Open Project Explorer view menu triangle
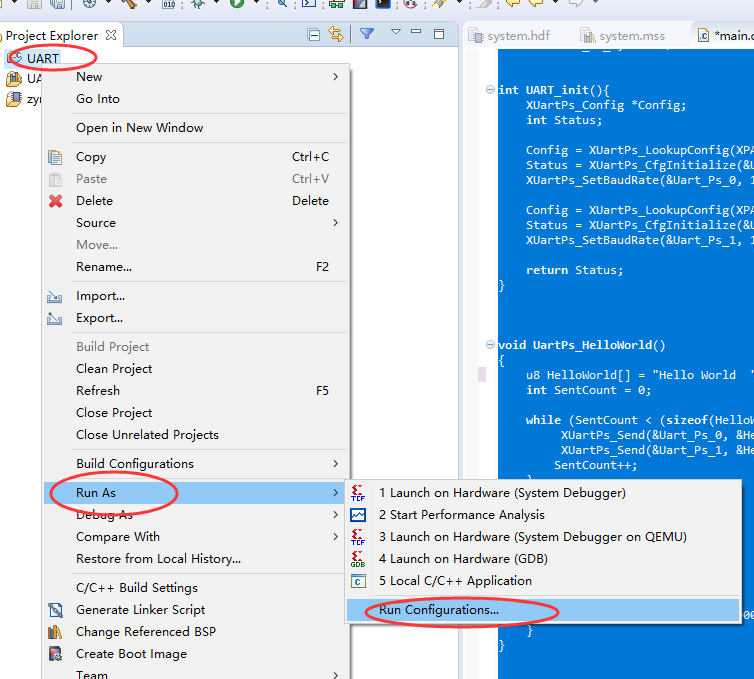Viewport: 754px width, 679px height. coord(395,32)
